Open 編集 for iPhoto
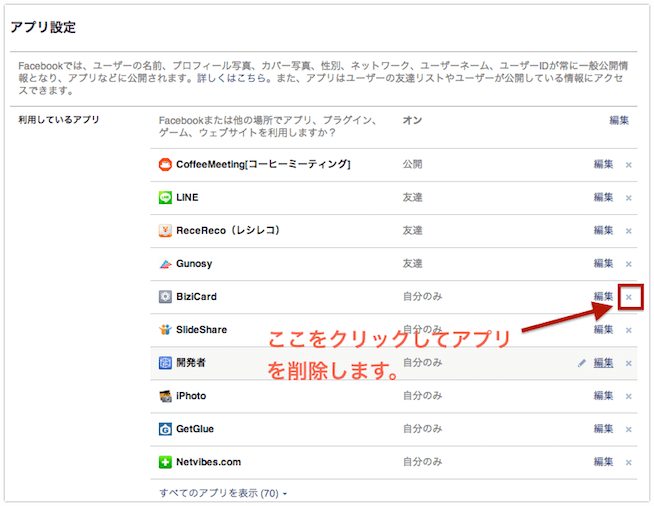 604,395
